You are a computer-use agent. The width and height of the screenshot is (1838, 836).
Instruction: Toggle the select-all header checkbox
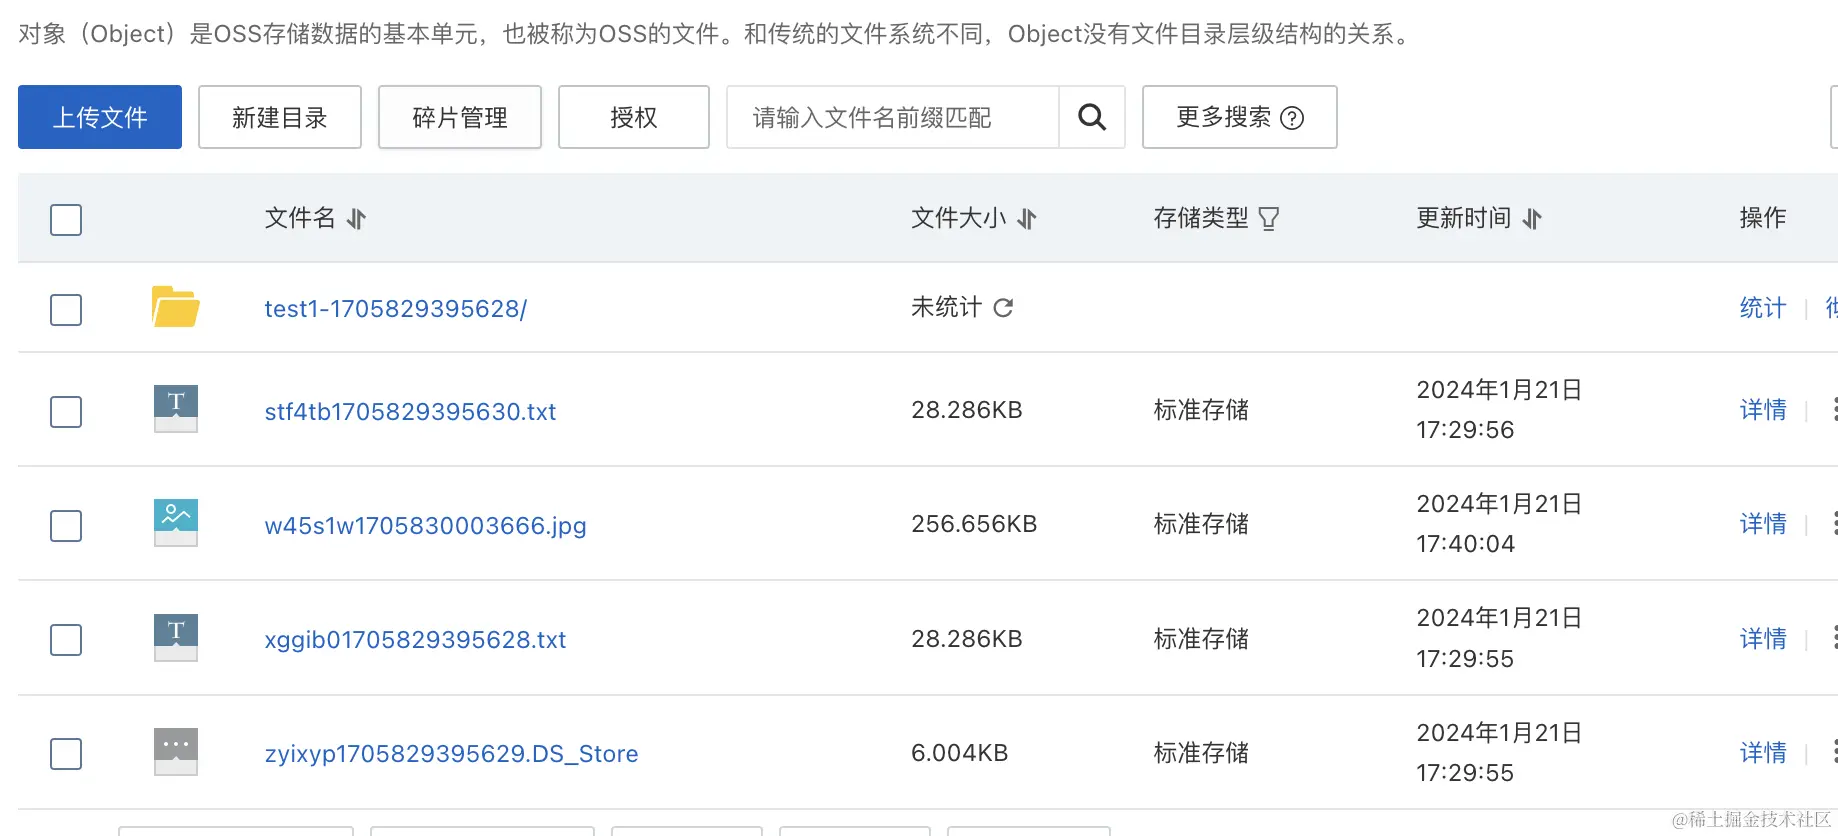[66, 220]
